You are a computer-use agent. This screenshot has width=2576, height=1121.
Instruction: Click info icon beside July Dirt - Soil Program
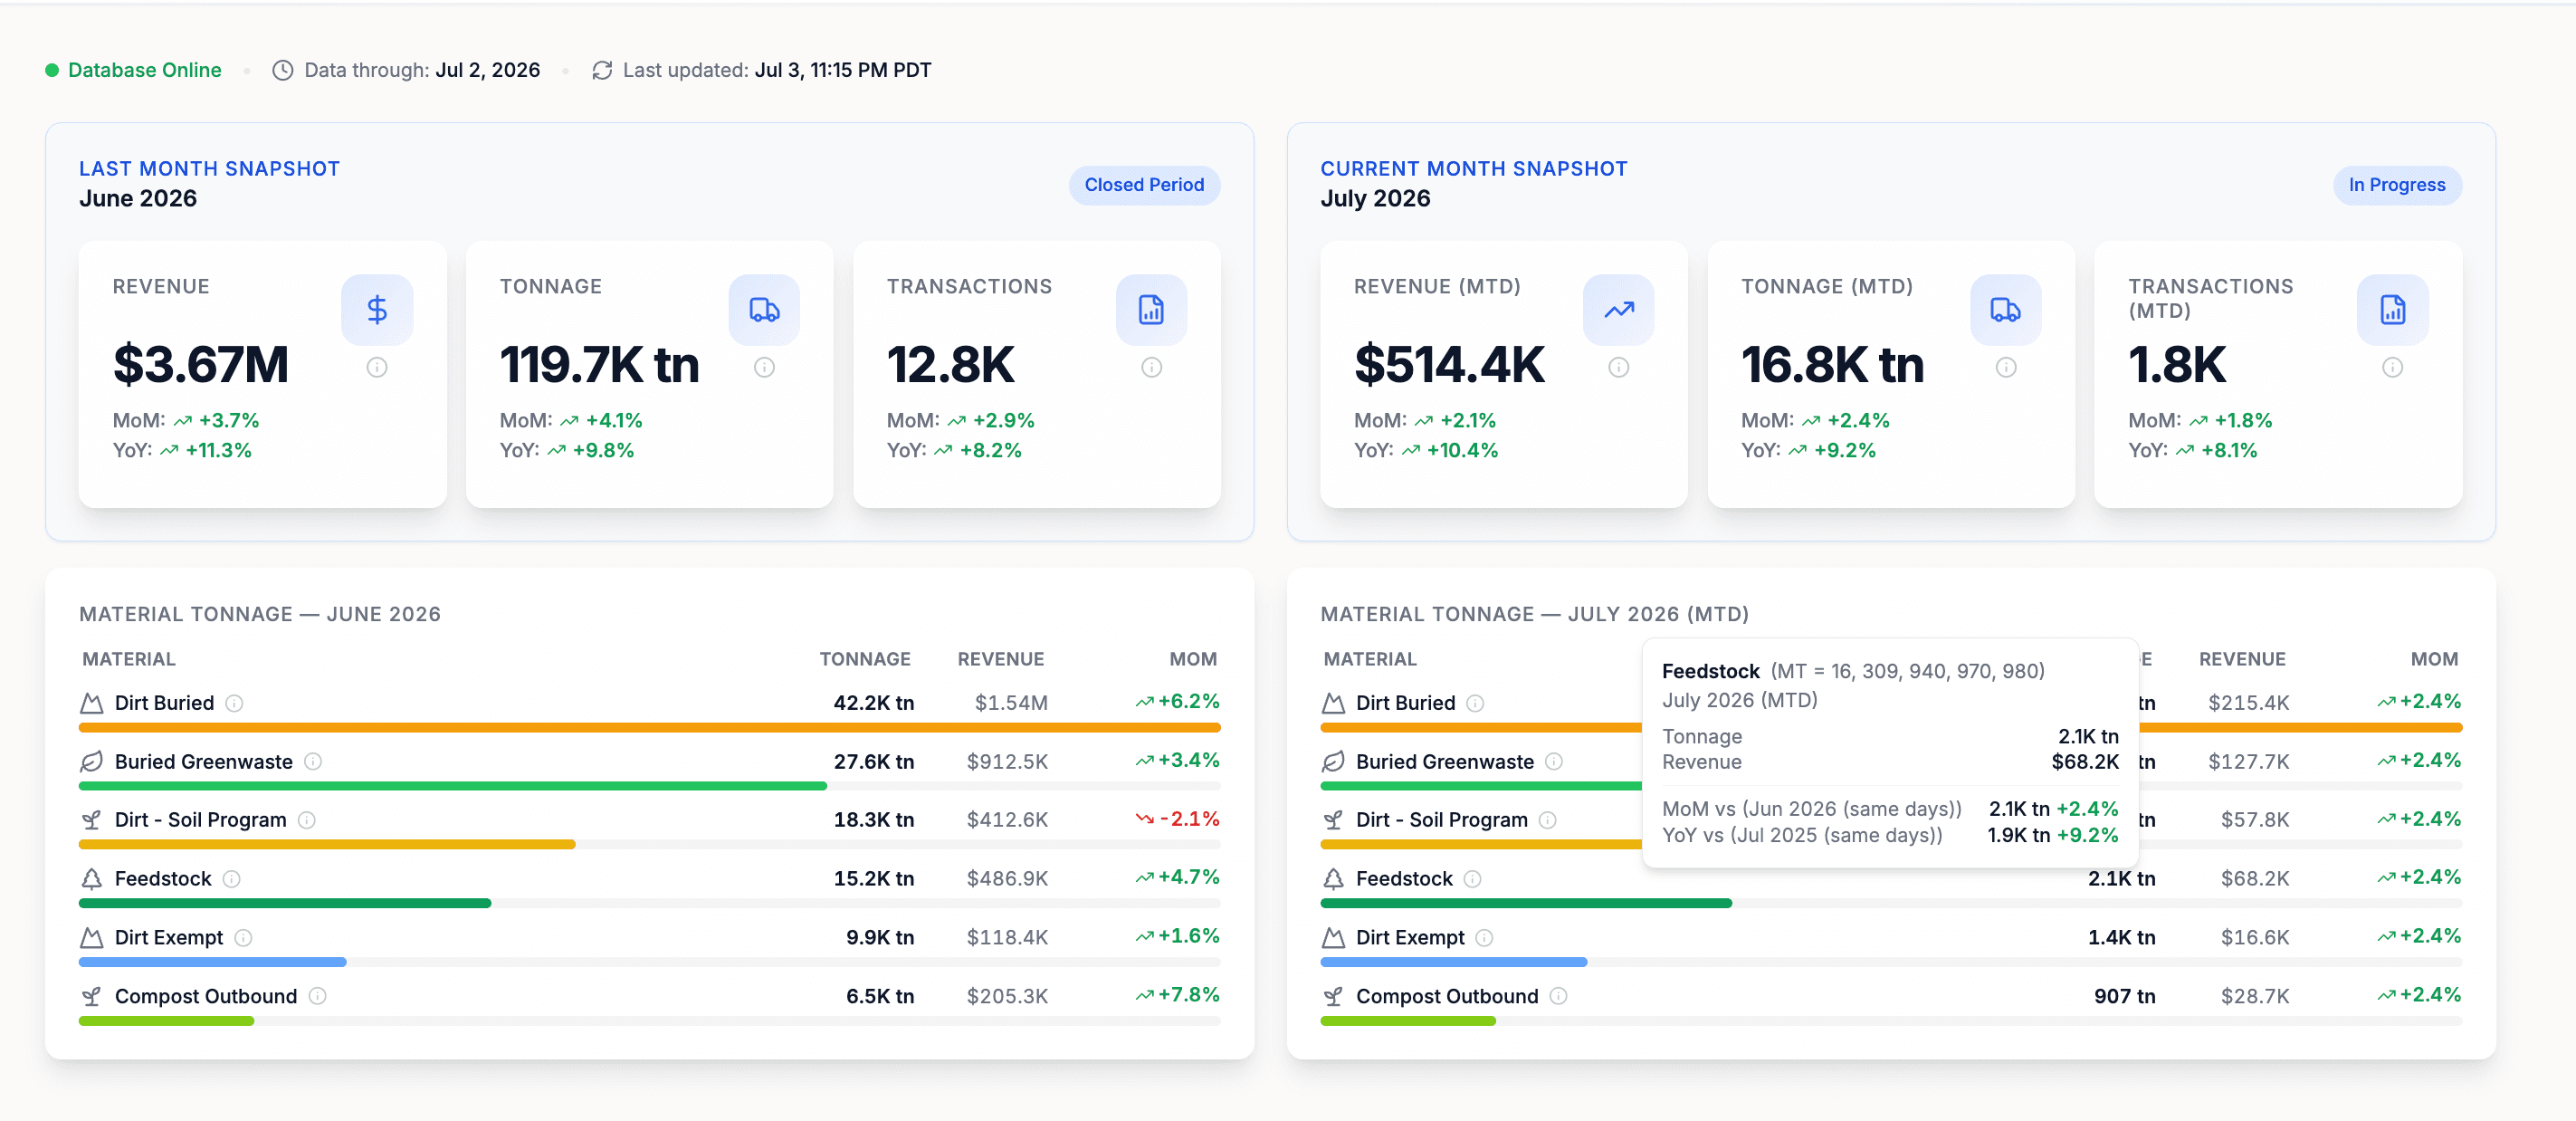click(1548, 820)
